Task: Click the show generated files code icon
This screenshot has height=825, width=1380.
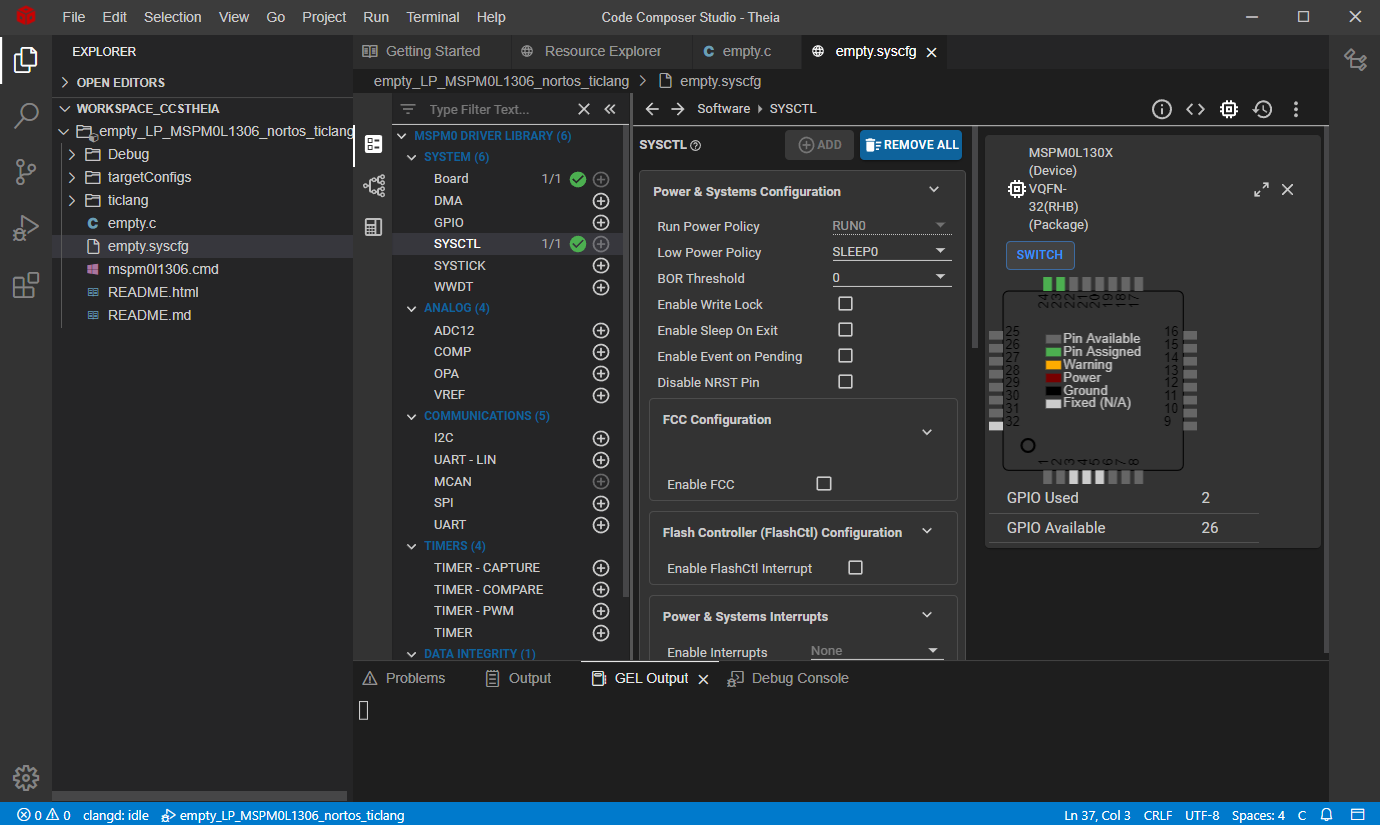Action: click(1195, 109)
